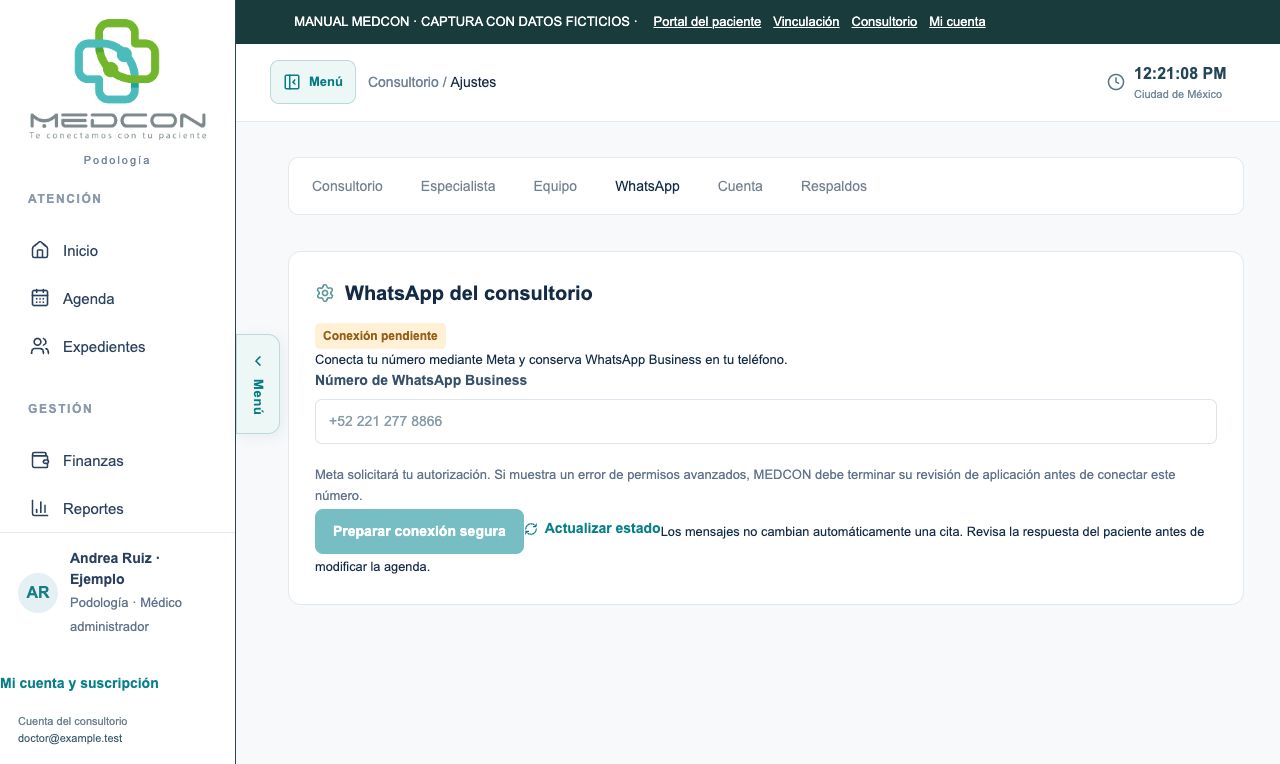Open the Mi cuenta link in top bar
The height and width of the screenshot is (764, 1280).
tap(957, 21)
